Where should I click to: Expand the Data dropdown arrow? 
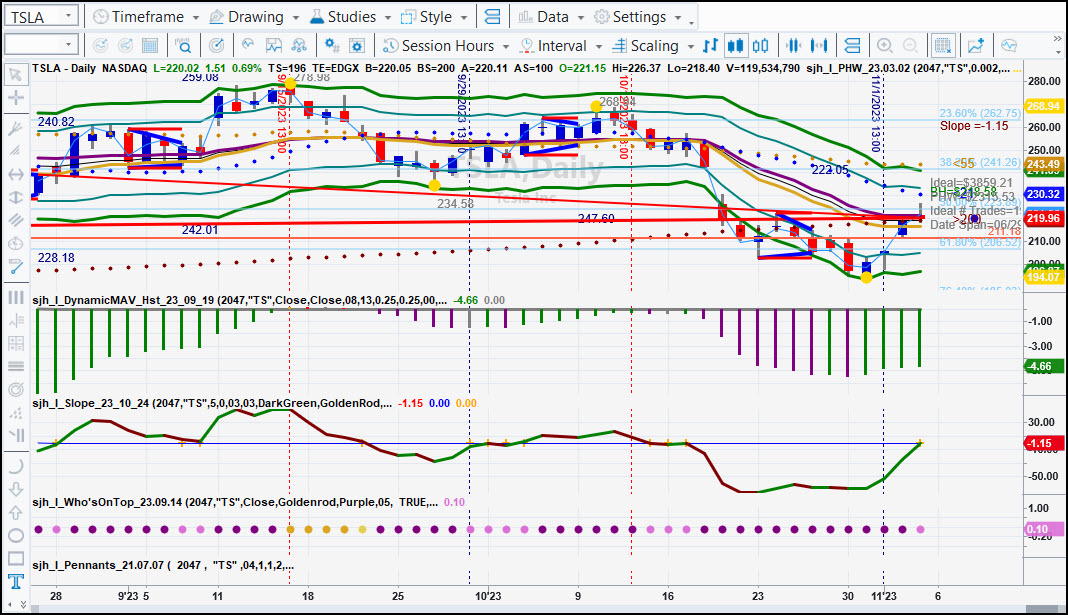pyautogui.click(x=581, y=17)
